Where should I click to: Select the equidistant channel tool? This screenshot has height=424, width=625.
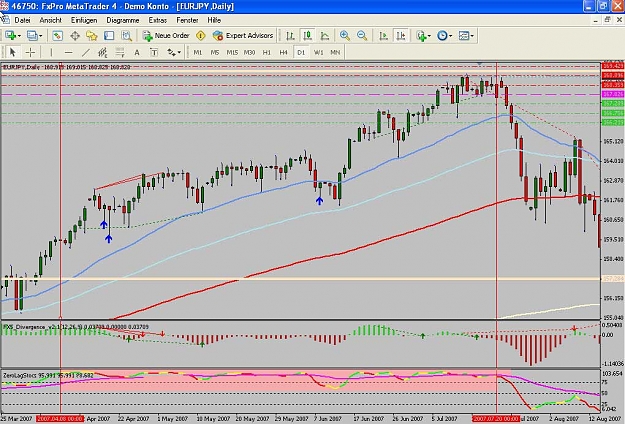coord(103,52)
